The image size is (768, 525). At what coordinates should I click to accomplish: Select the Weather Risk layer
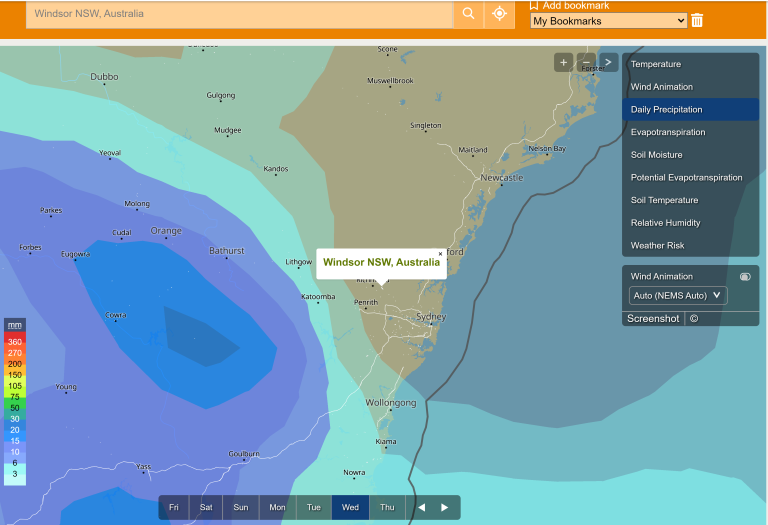click(x=690, y=245)
